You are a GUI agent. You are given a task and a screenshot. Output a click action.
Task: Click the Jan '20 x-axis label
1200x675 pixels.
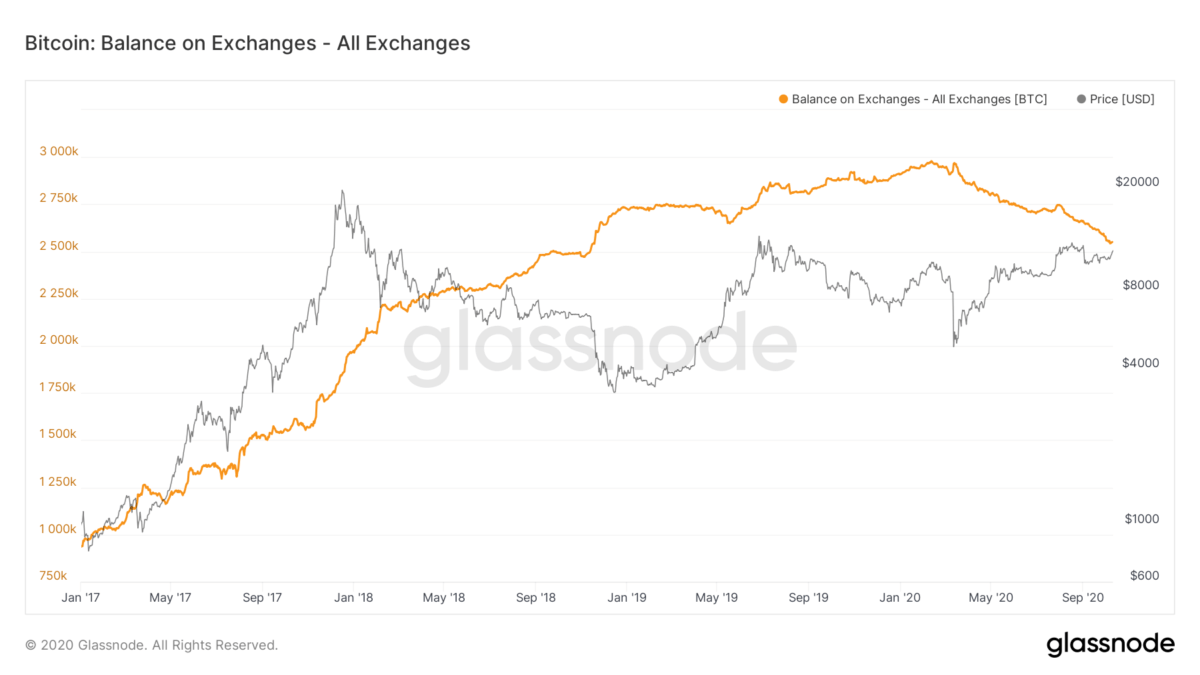tap(899, 597)
